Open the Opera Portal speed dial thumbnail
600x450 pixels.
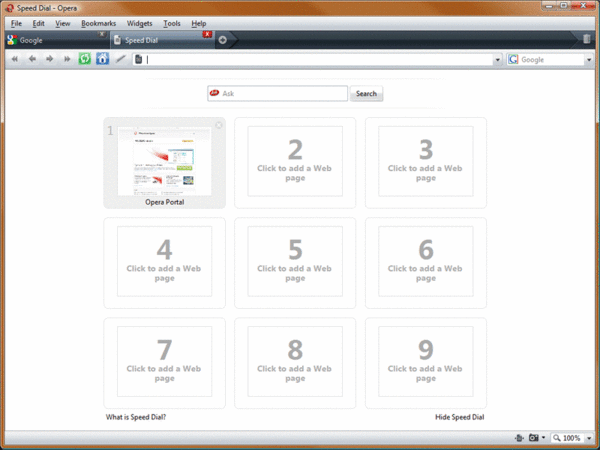click(165, 161)
